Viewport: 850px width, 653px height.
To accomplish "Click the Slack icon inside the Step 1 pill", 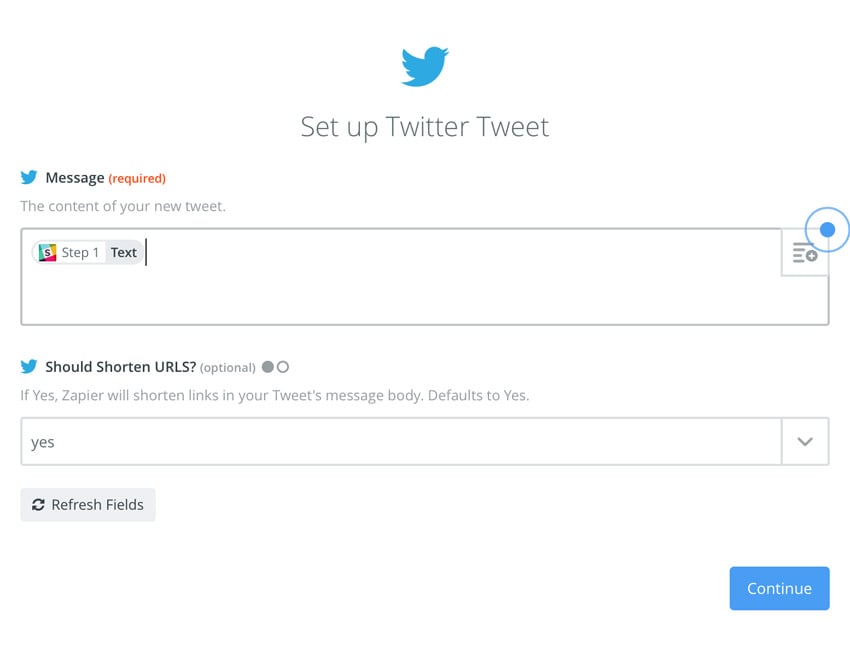I will 46,252.
